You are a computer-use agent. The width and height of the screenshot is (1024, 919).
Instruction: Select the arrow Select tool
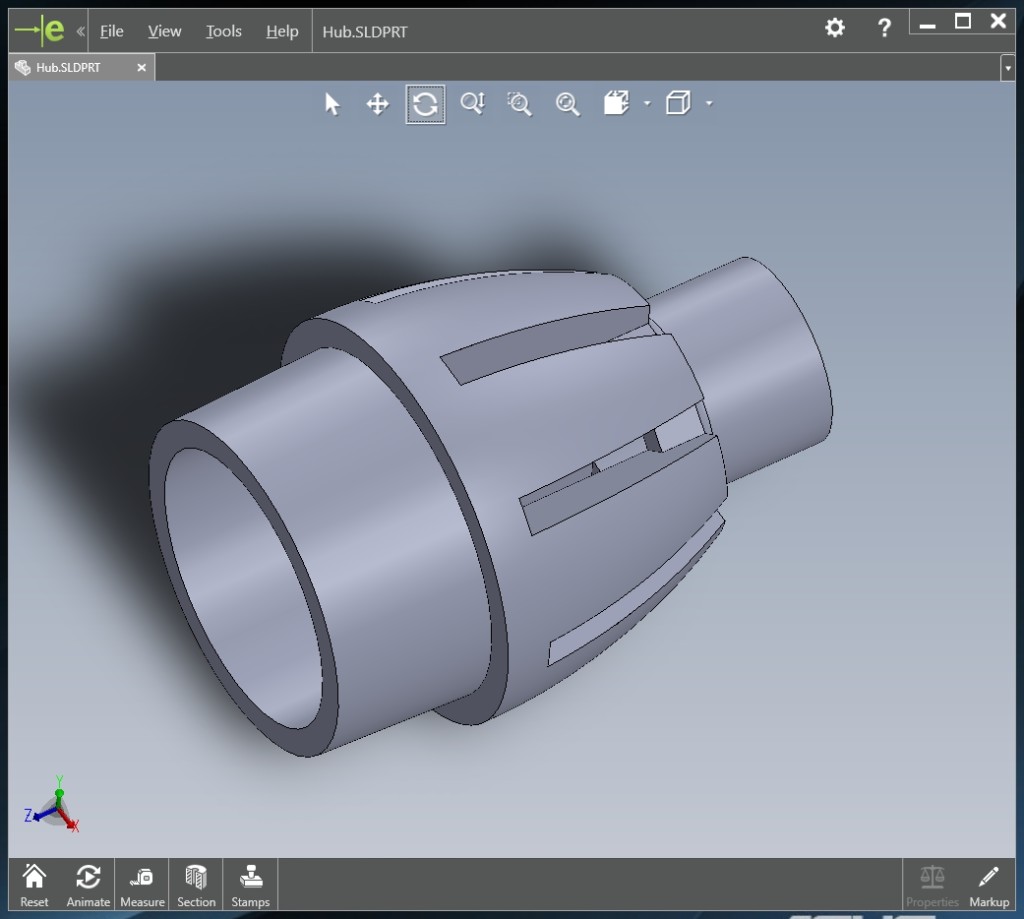point(332,104)
